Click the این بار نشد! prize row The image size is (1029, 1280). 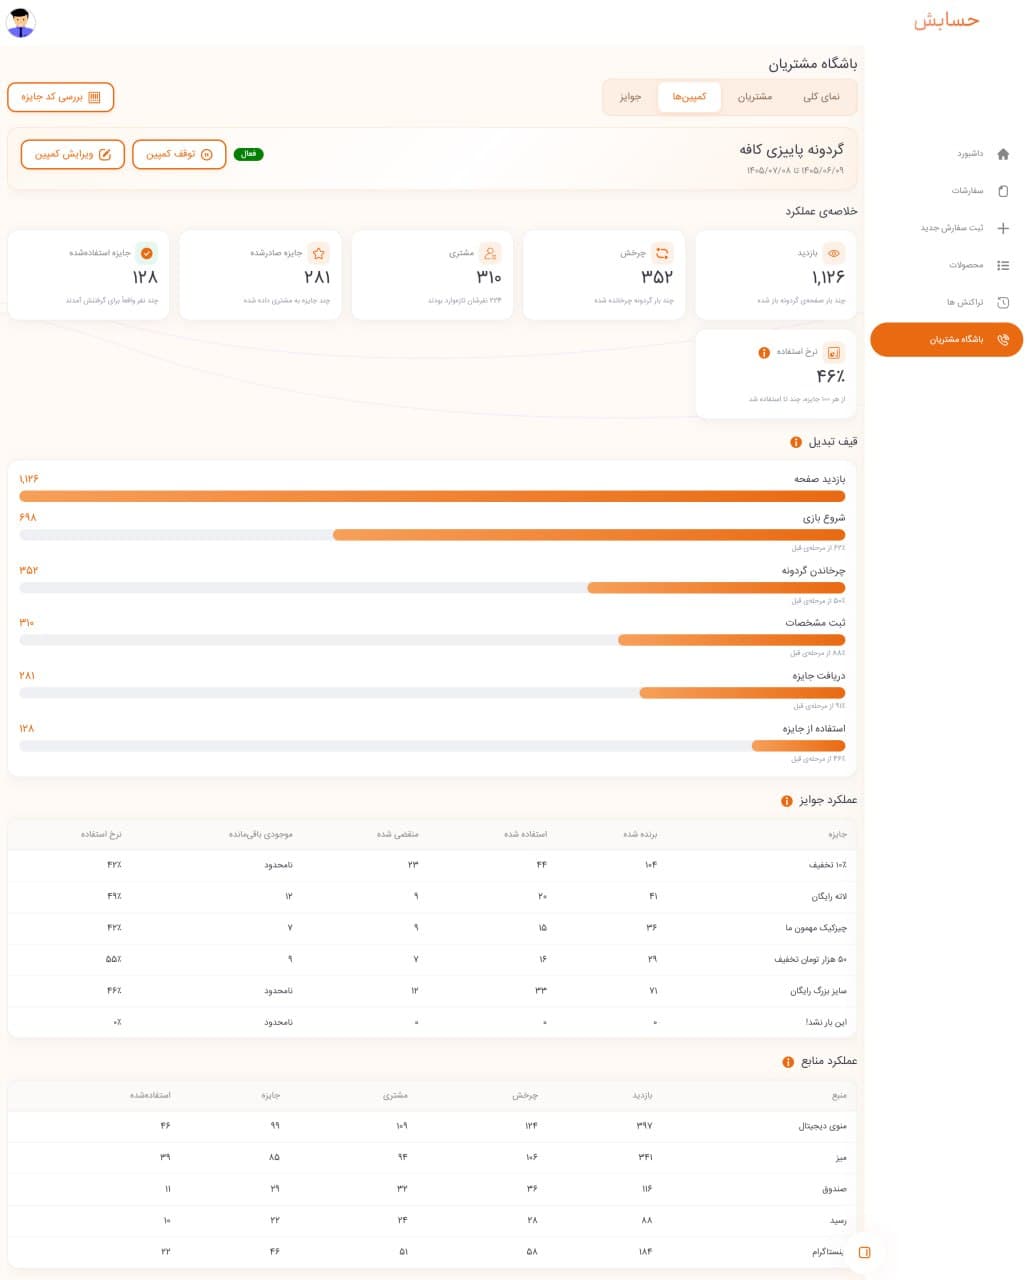point(432,1023)
